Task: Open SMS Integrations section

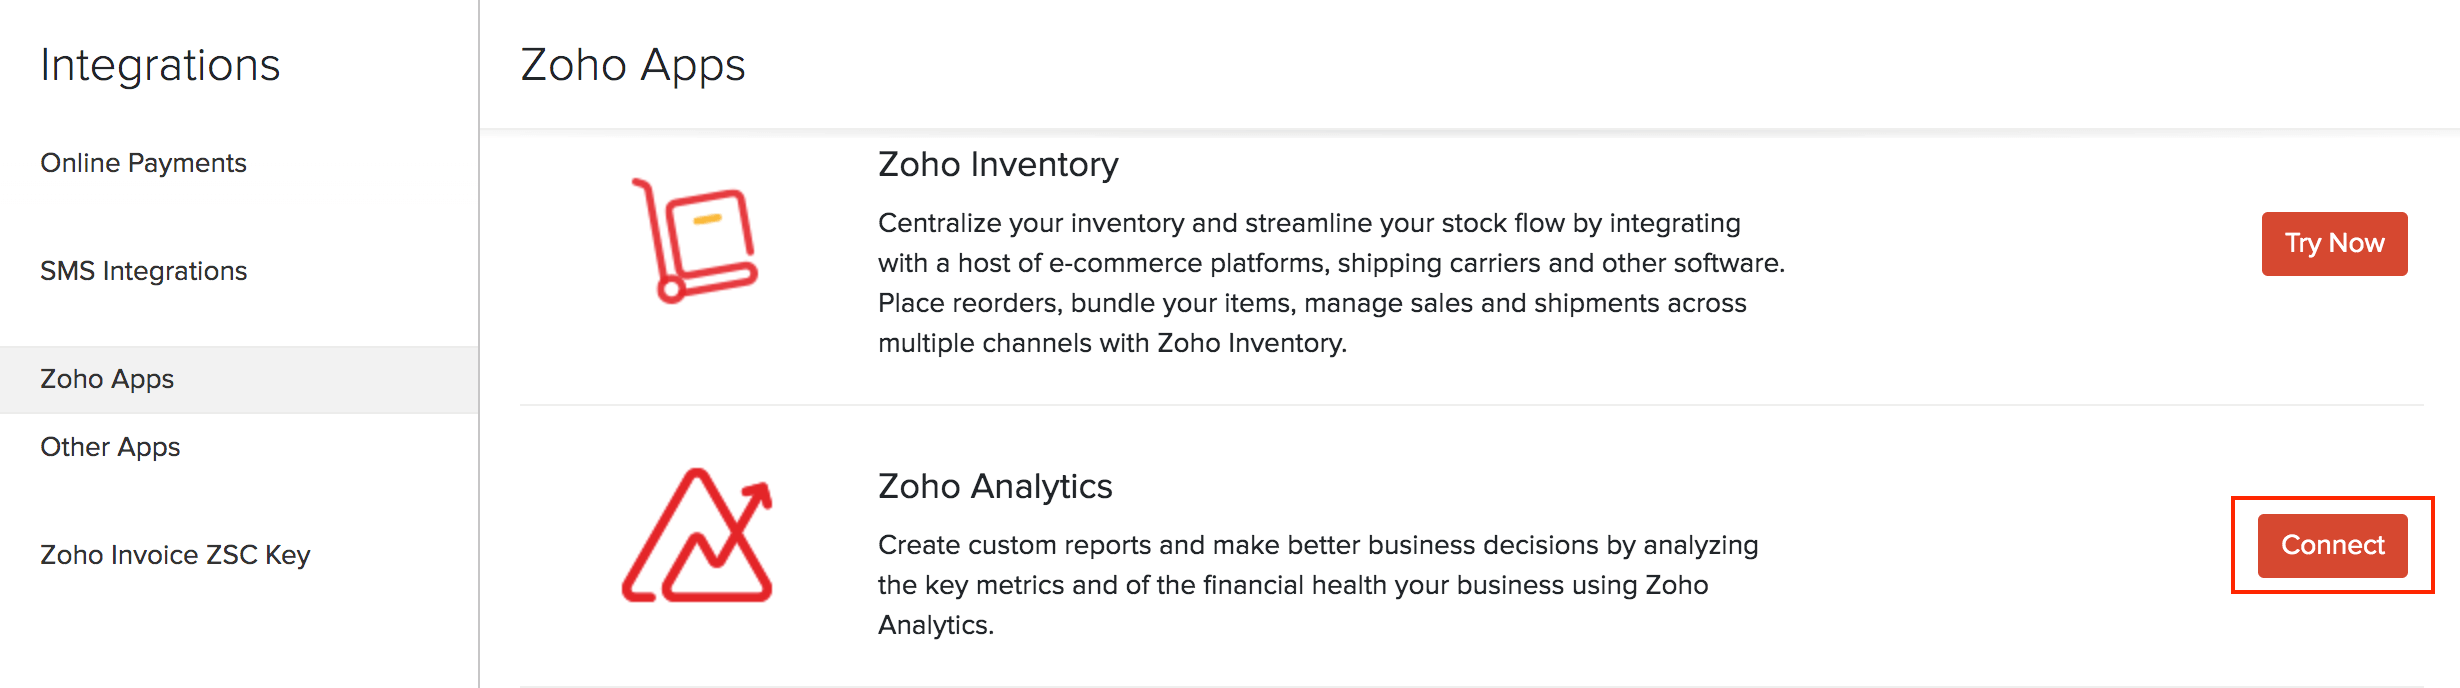Action: pos(143,270)
